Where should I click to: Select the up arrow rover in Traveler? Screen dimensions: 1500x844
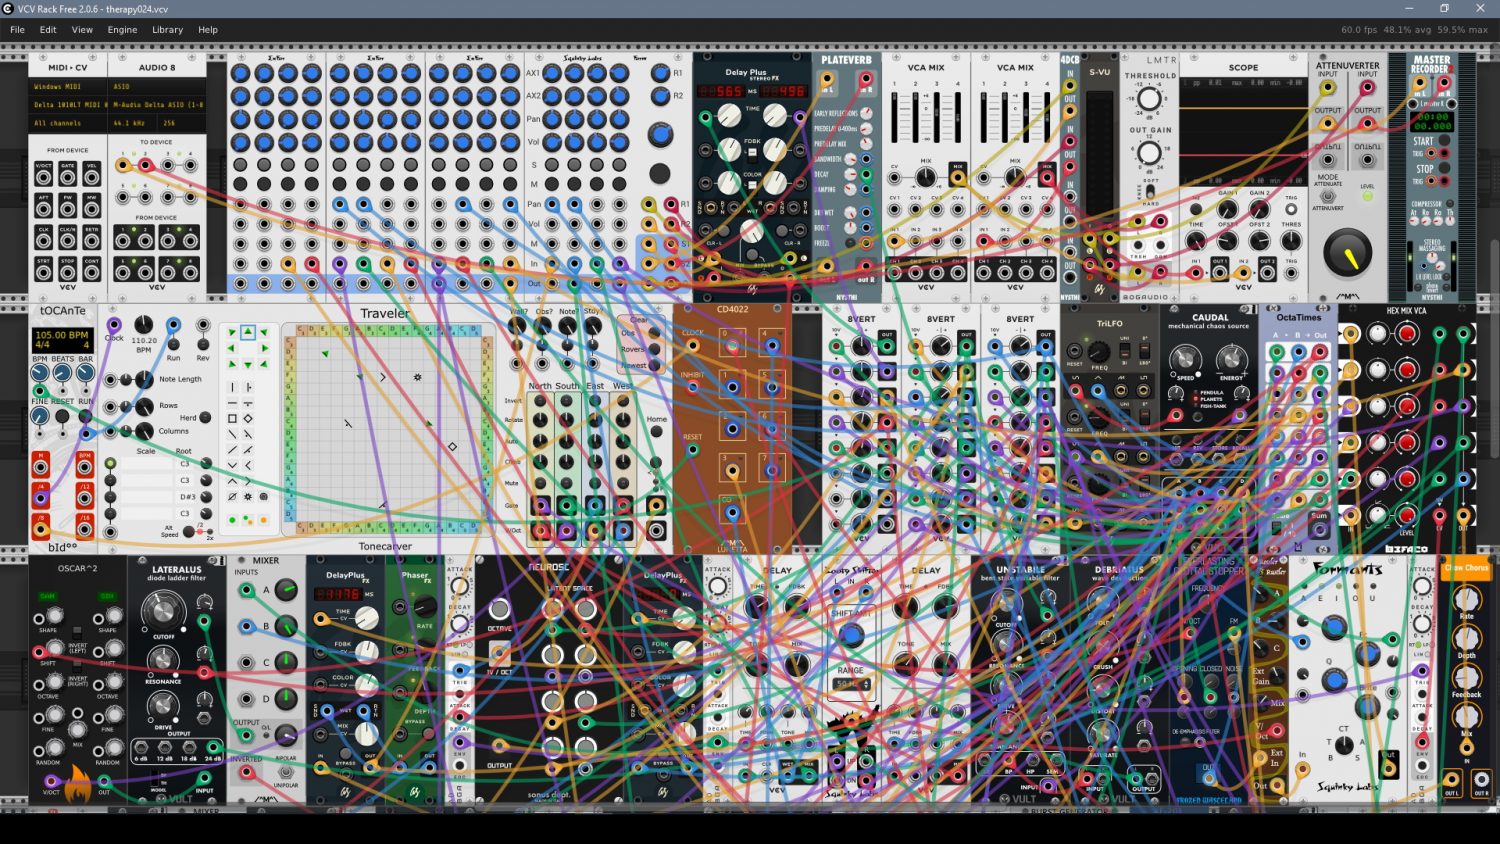(248, 332)
